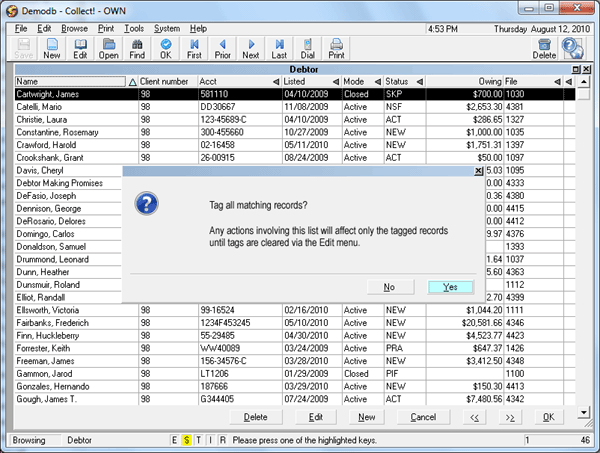
Task: Confirm tagging by clicking Yes
Action: tap(450, 287)
